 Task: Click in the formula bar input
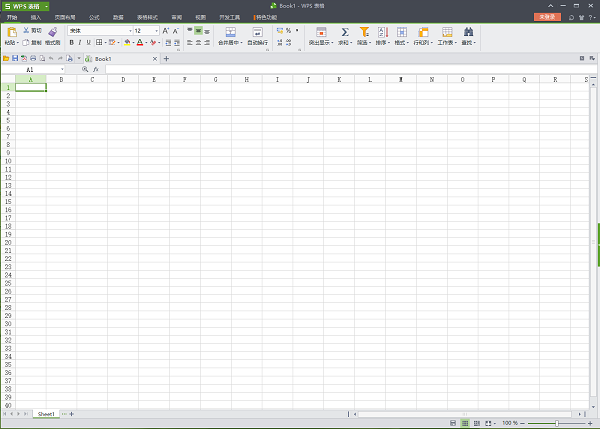(x=351, y=69)
